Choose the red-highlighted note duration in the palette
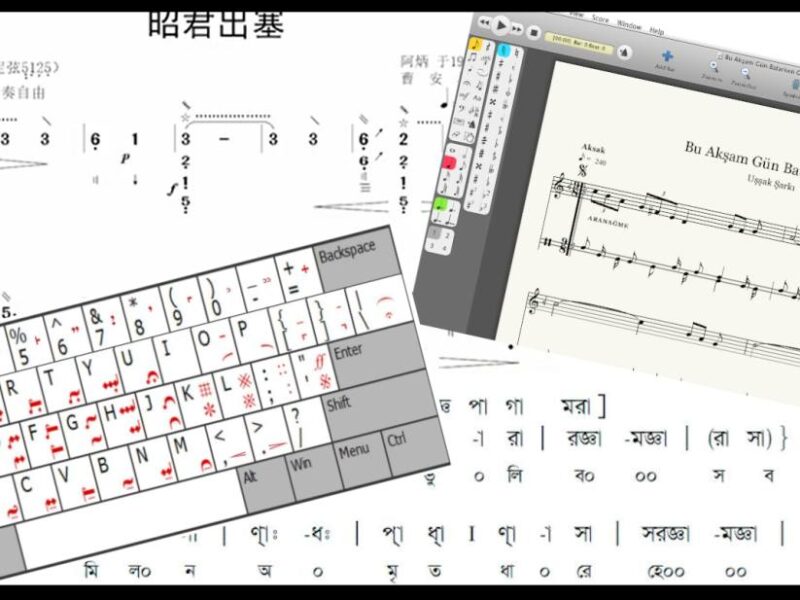The image size is (800, 600). coord(450,162)
